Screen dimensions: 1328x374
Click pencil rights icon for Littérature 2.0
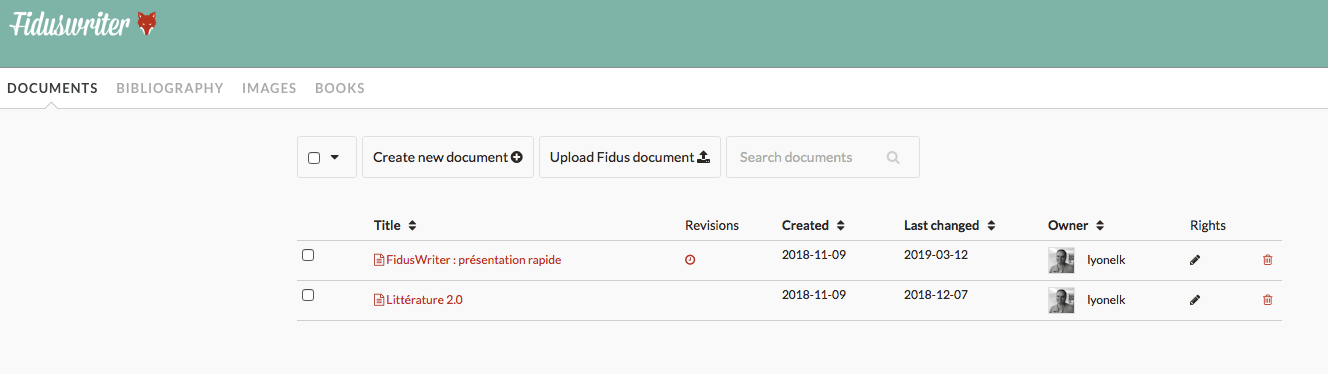click(x=1195, y=300)
